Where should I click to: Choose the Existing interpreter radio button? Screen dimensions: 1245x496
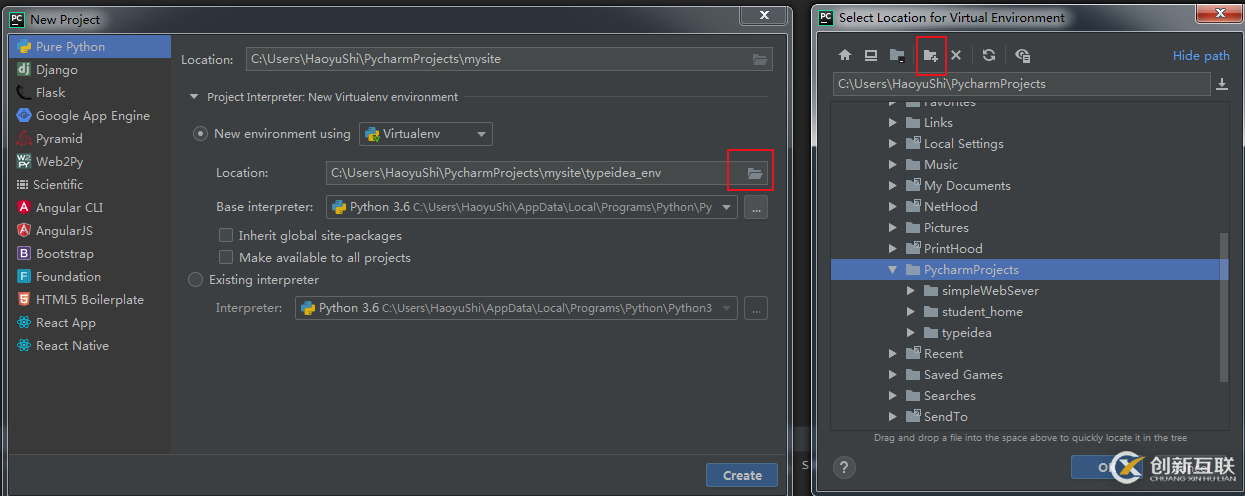tap(196, 280)
